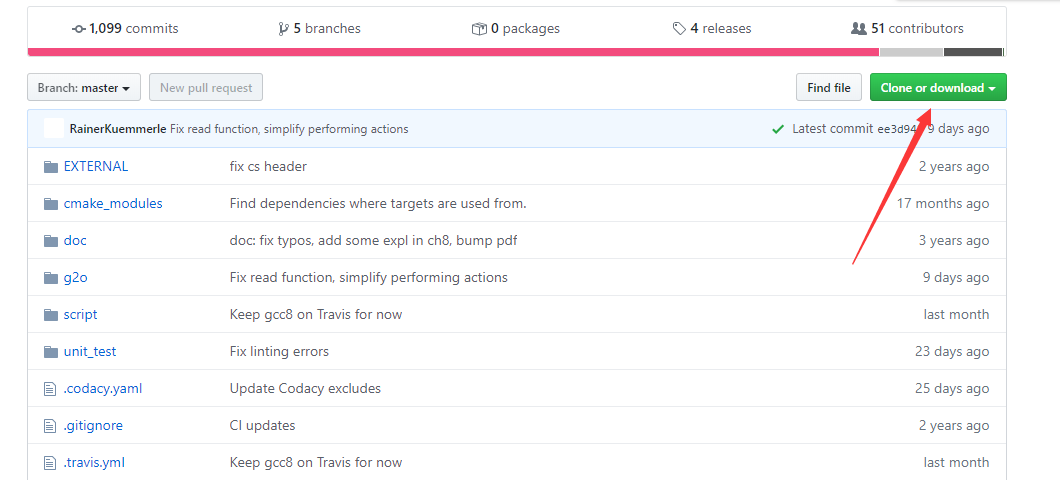The height and width of the screenshot is (480, 1060).
Task: Open the g2o folder link
Action: point(75,278)
